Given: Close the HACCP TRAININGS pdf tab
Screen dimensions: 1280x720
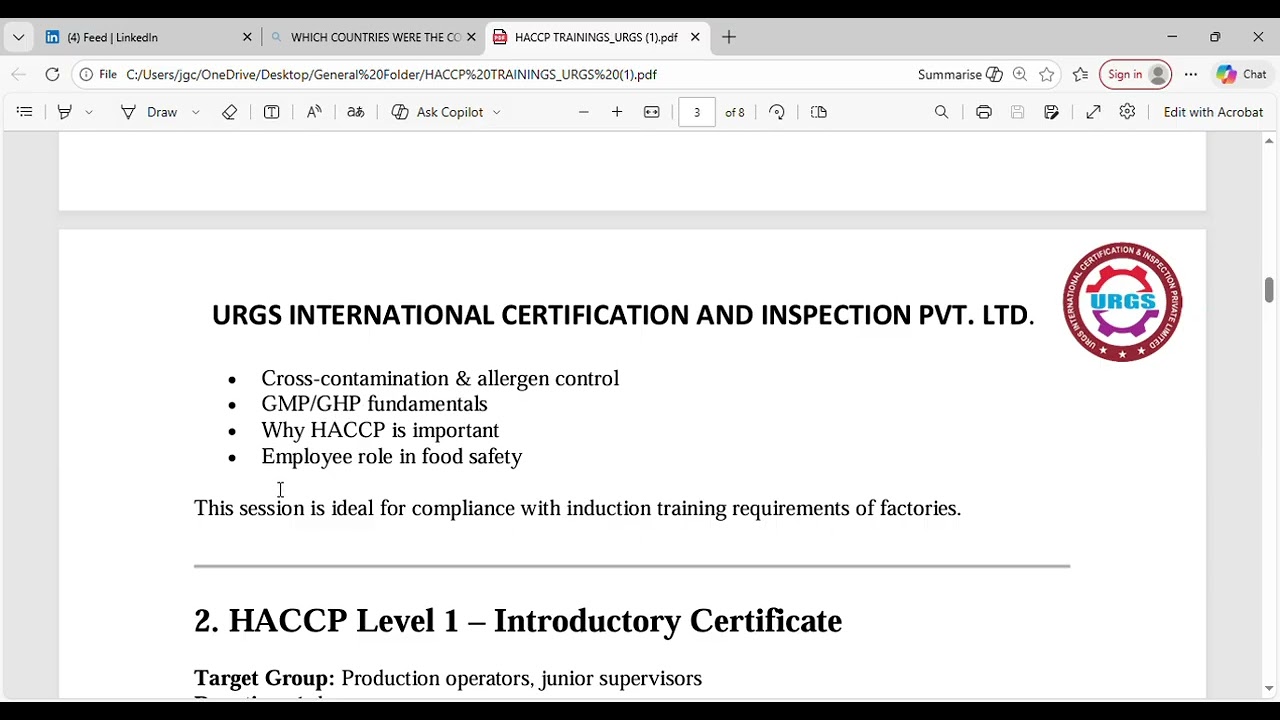Looking at the screenshot, I should [x=695, y=37].
